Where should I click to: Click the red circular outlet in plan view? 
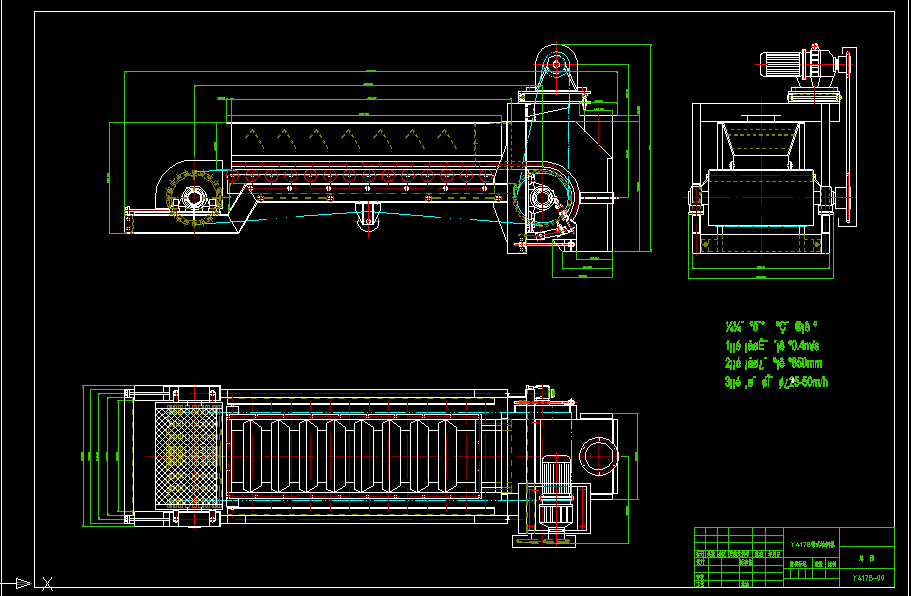[596, 455]
